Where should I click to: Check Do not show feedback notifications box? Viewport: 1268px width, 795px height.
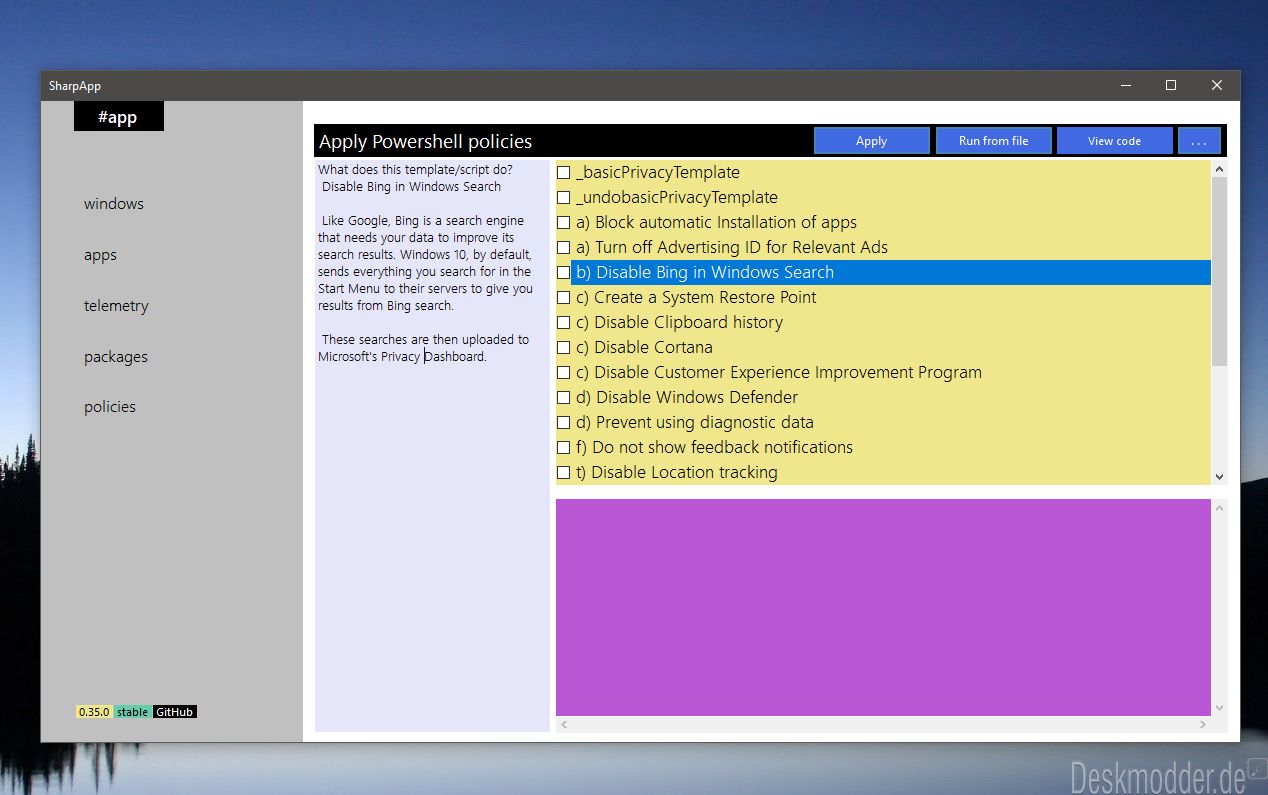563,447
